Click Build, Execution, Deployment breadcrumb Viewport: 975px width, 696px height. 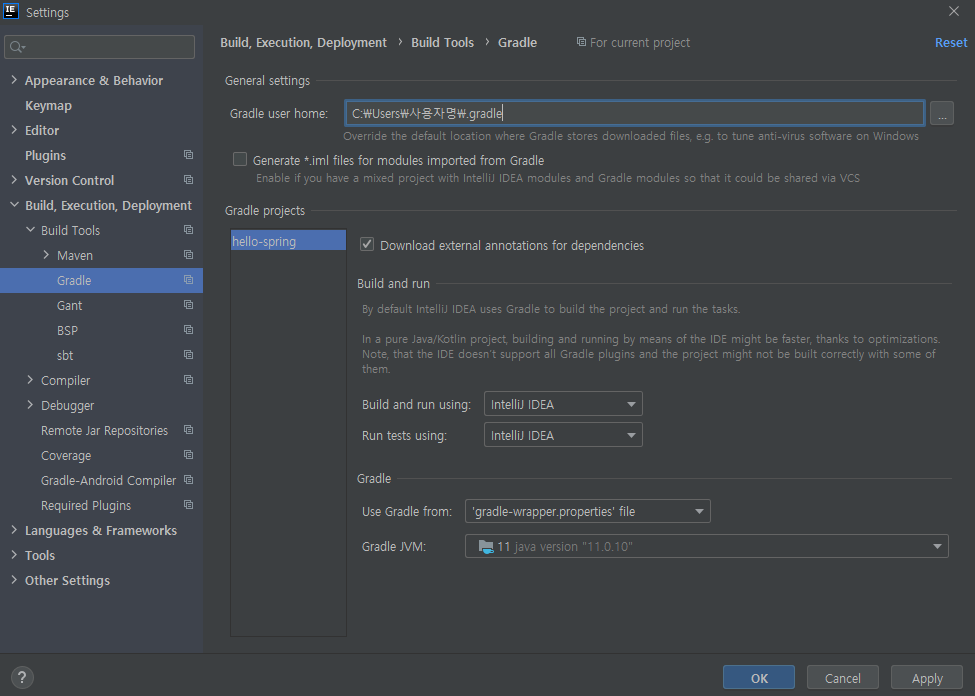tap(303, 42)
